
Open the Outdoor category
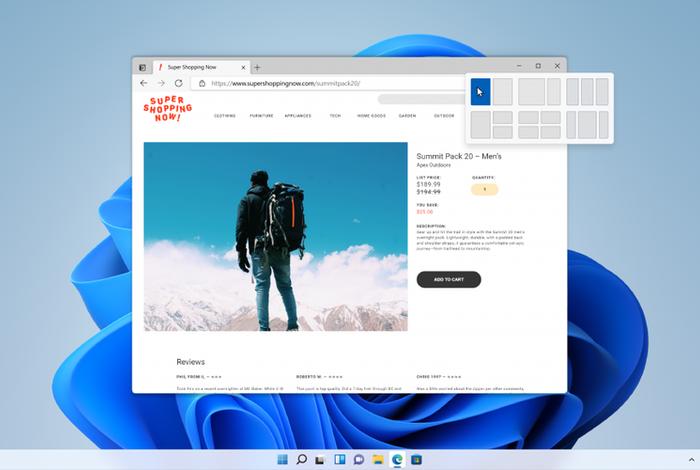(444, 116)
